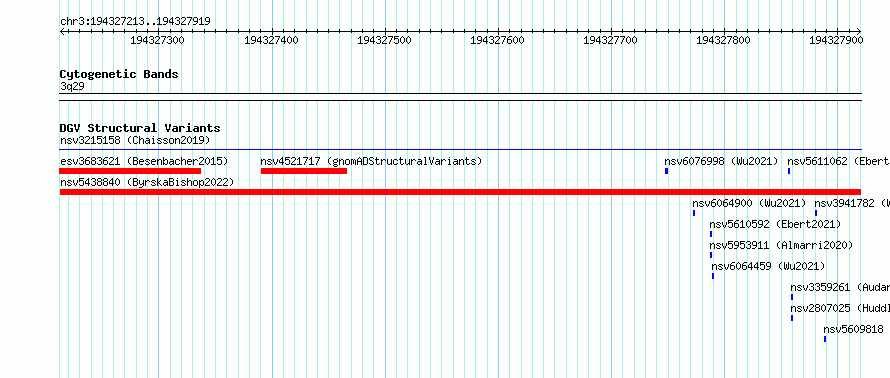Screen dimensions: 890x378
Task: Click the blue marker under nsv3941782
Action: (816, 213)
